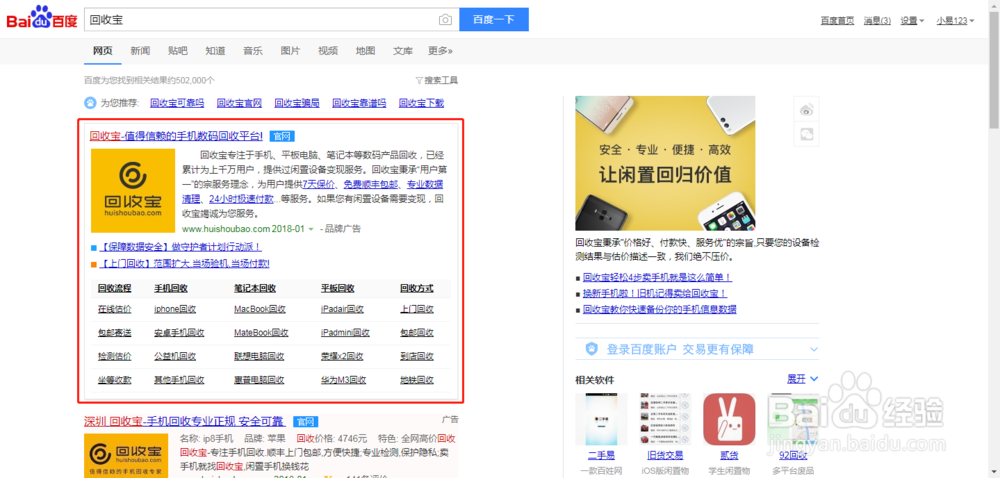Click 上门回收 in 回收方式 column
The width and height of the screenshot is (1000, 478).
pos(417,309)
